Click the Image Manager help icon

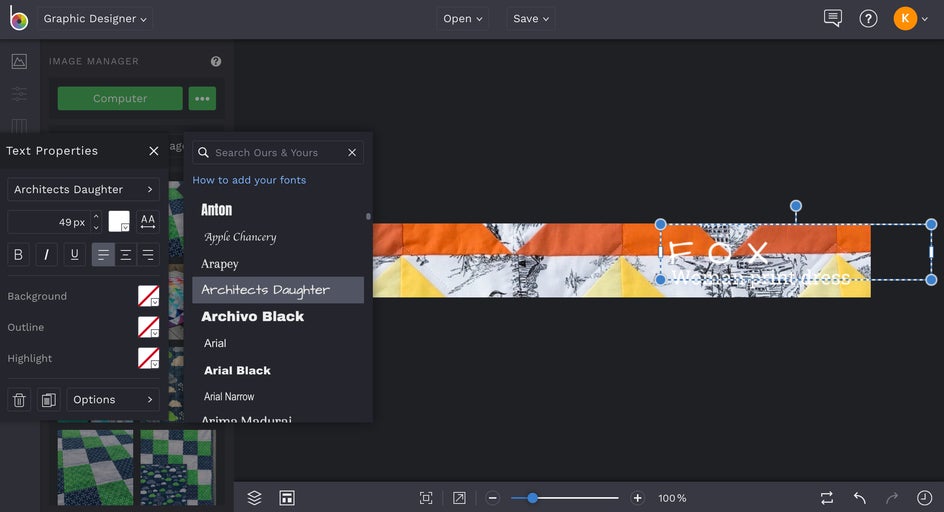(x=216, y=61)
